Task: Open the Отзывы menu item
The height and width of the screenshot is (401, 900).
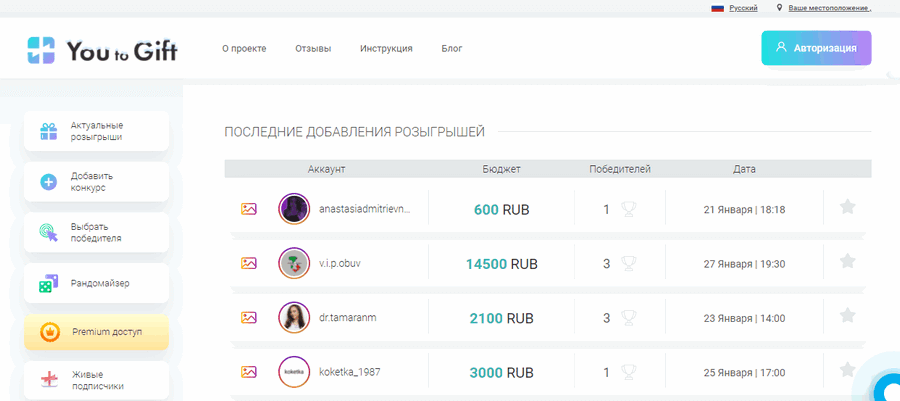Action: tap(313, 49)
